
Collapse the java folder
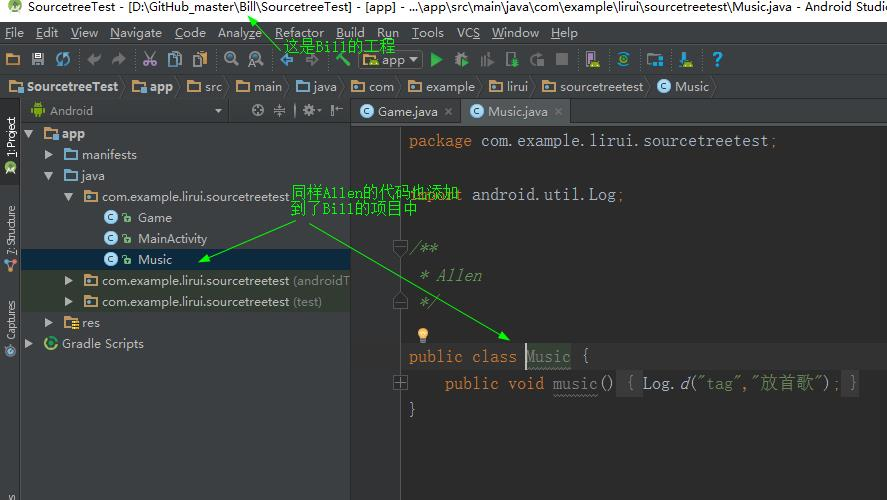pyautogui.click(x=49, y=176)
